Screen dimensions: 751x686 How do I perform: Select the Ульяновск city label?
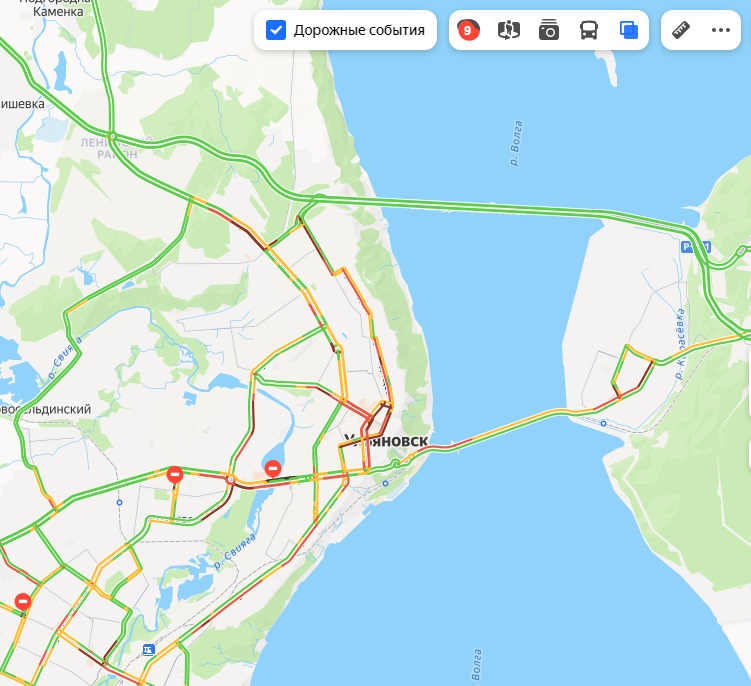pos(386,441)
